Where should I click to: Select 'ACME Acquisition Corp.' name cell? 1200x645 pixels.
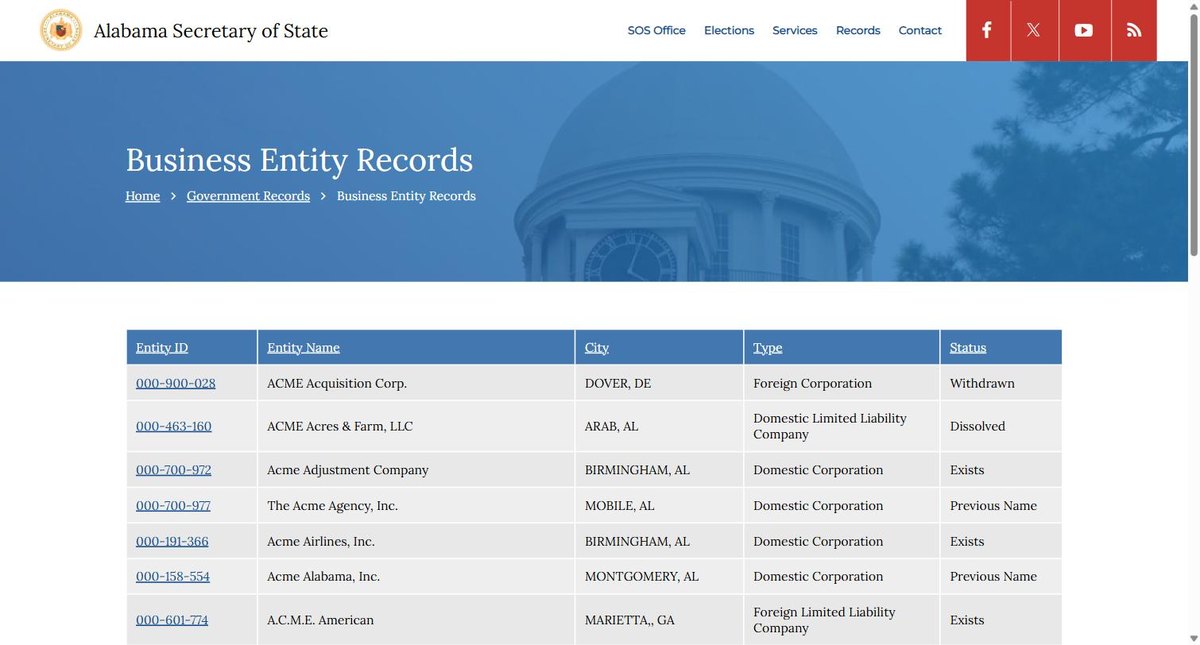pos(416,383)
